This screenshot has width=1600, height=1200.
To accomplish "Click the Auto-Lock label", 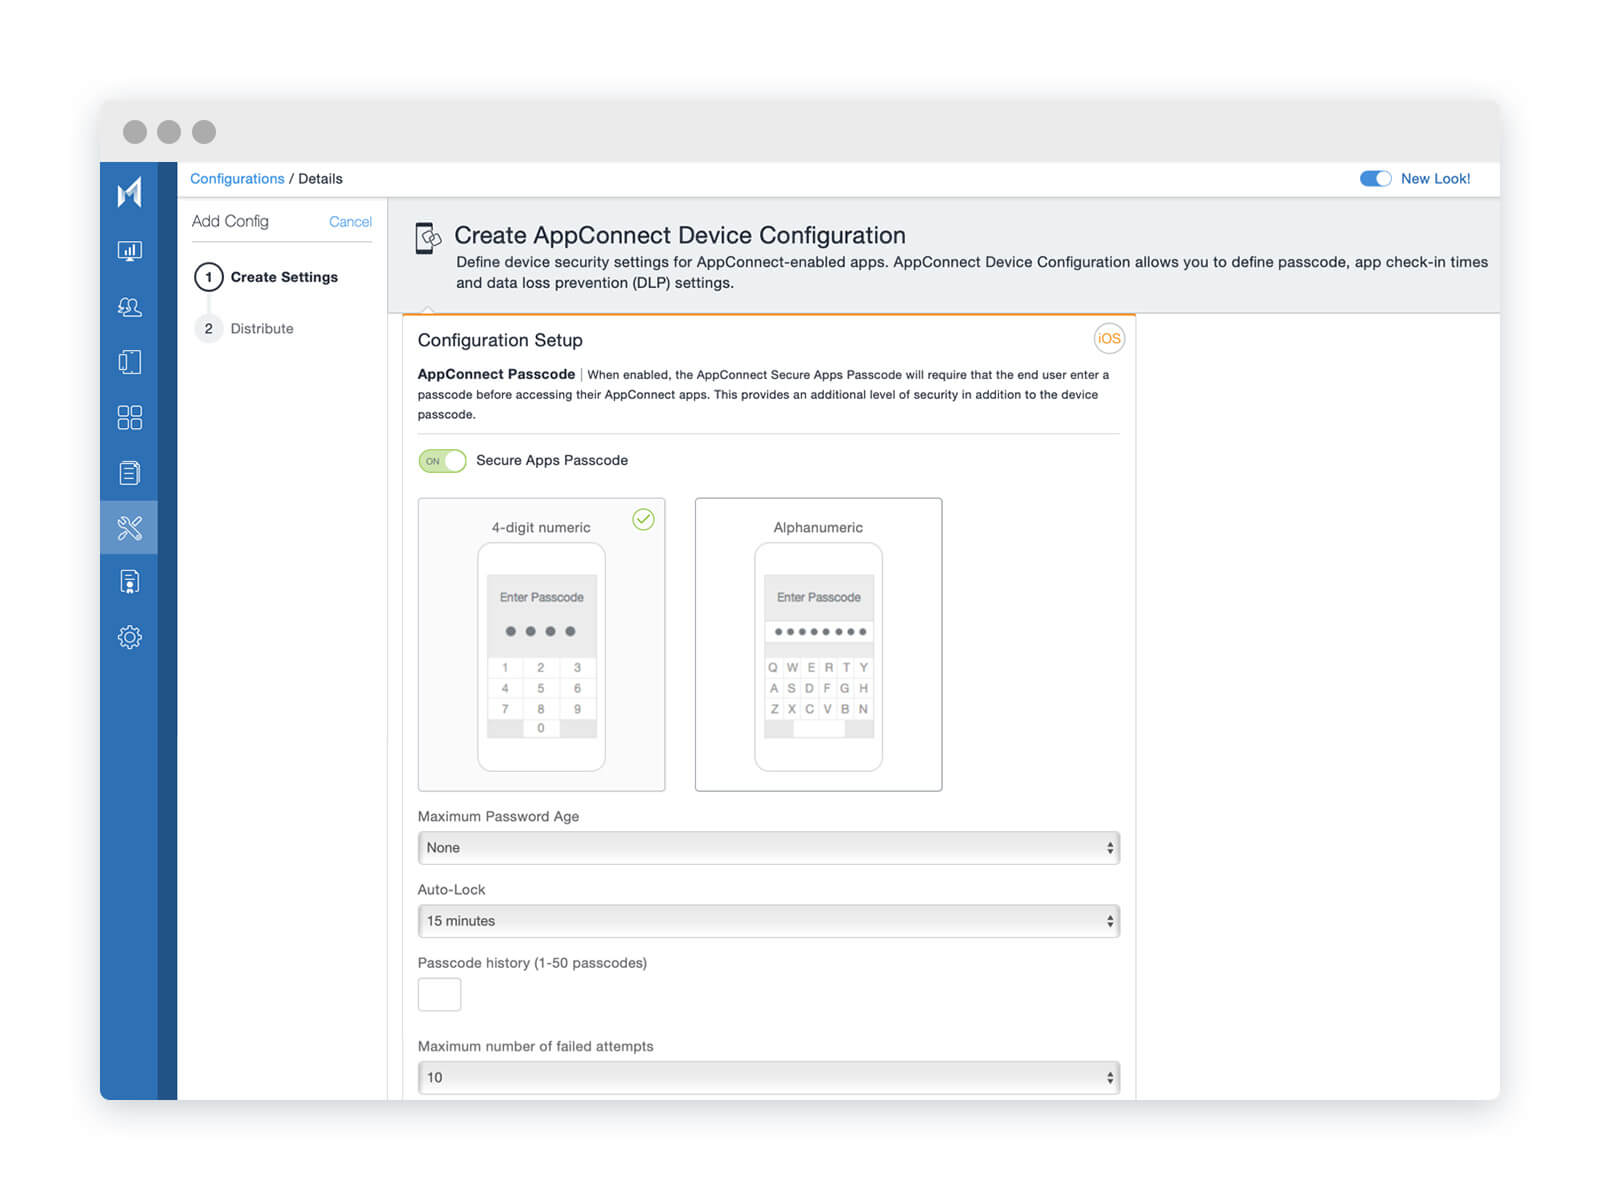I will coord(451,889).
